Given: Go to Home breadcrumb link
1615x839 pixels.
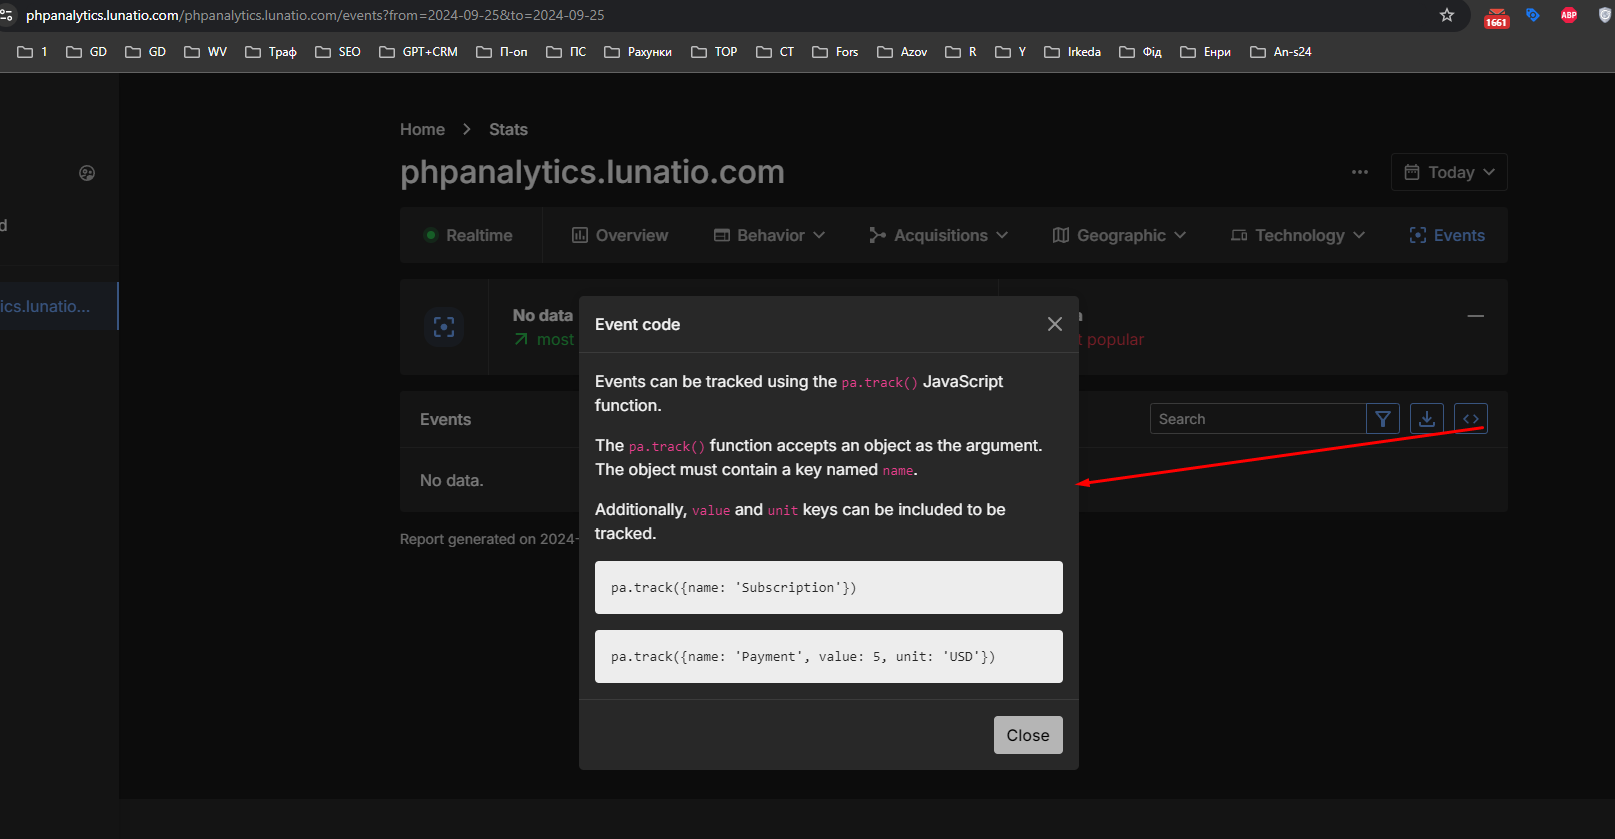Looking at the screenshot, I should [422, 129].
